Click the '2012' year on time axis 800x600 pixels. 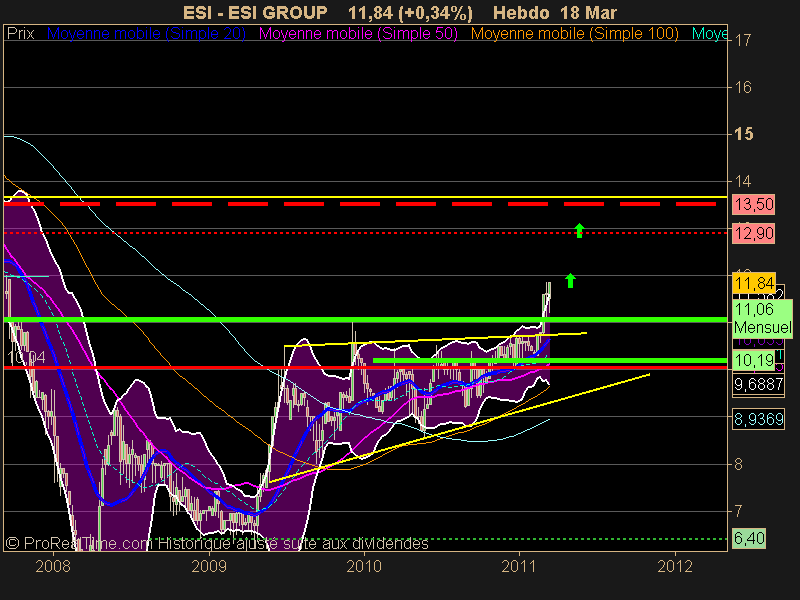(675, 566)
